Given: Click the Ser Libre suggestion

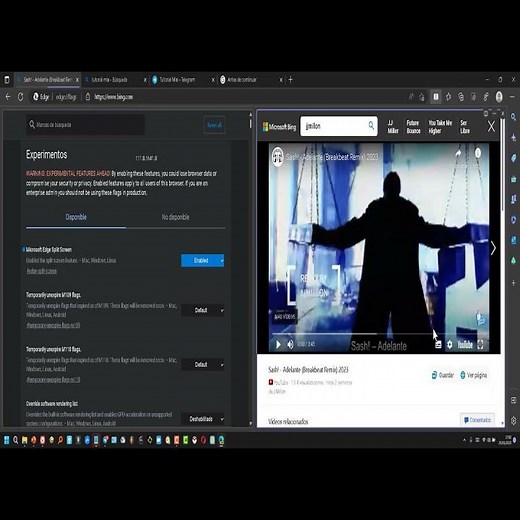Looking at the screenshot, I should point(465,127).
